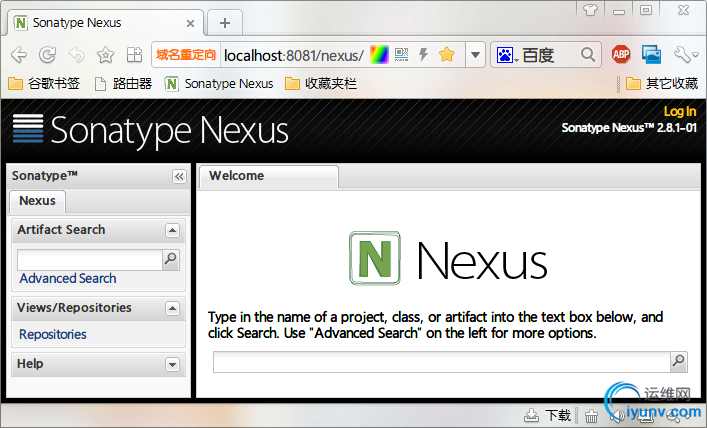Open the Advanced Search link
The image size is (707, 428).
[x=68, y=278]
